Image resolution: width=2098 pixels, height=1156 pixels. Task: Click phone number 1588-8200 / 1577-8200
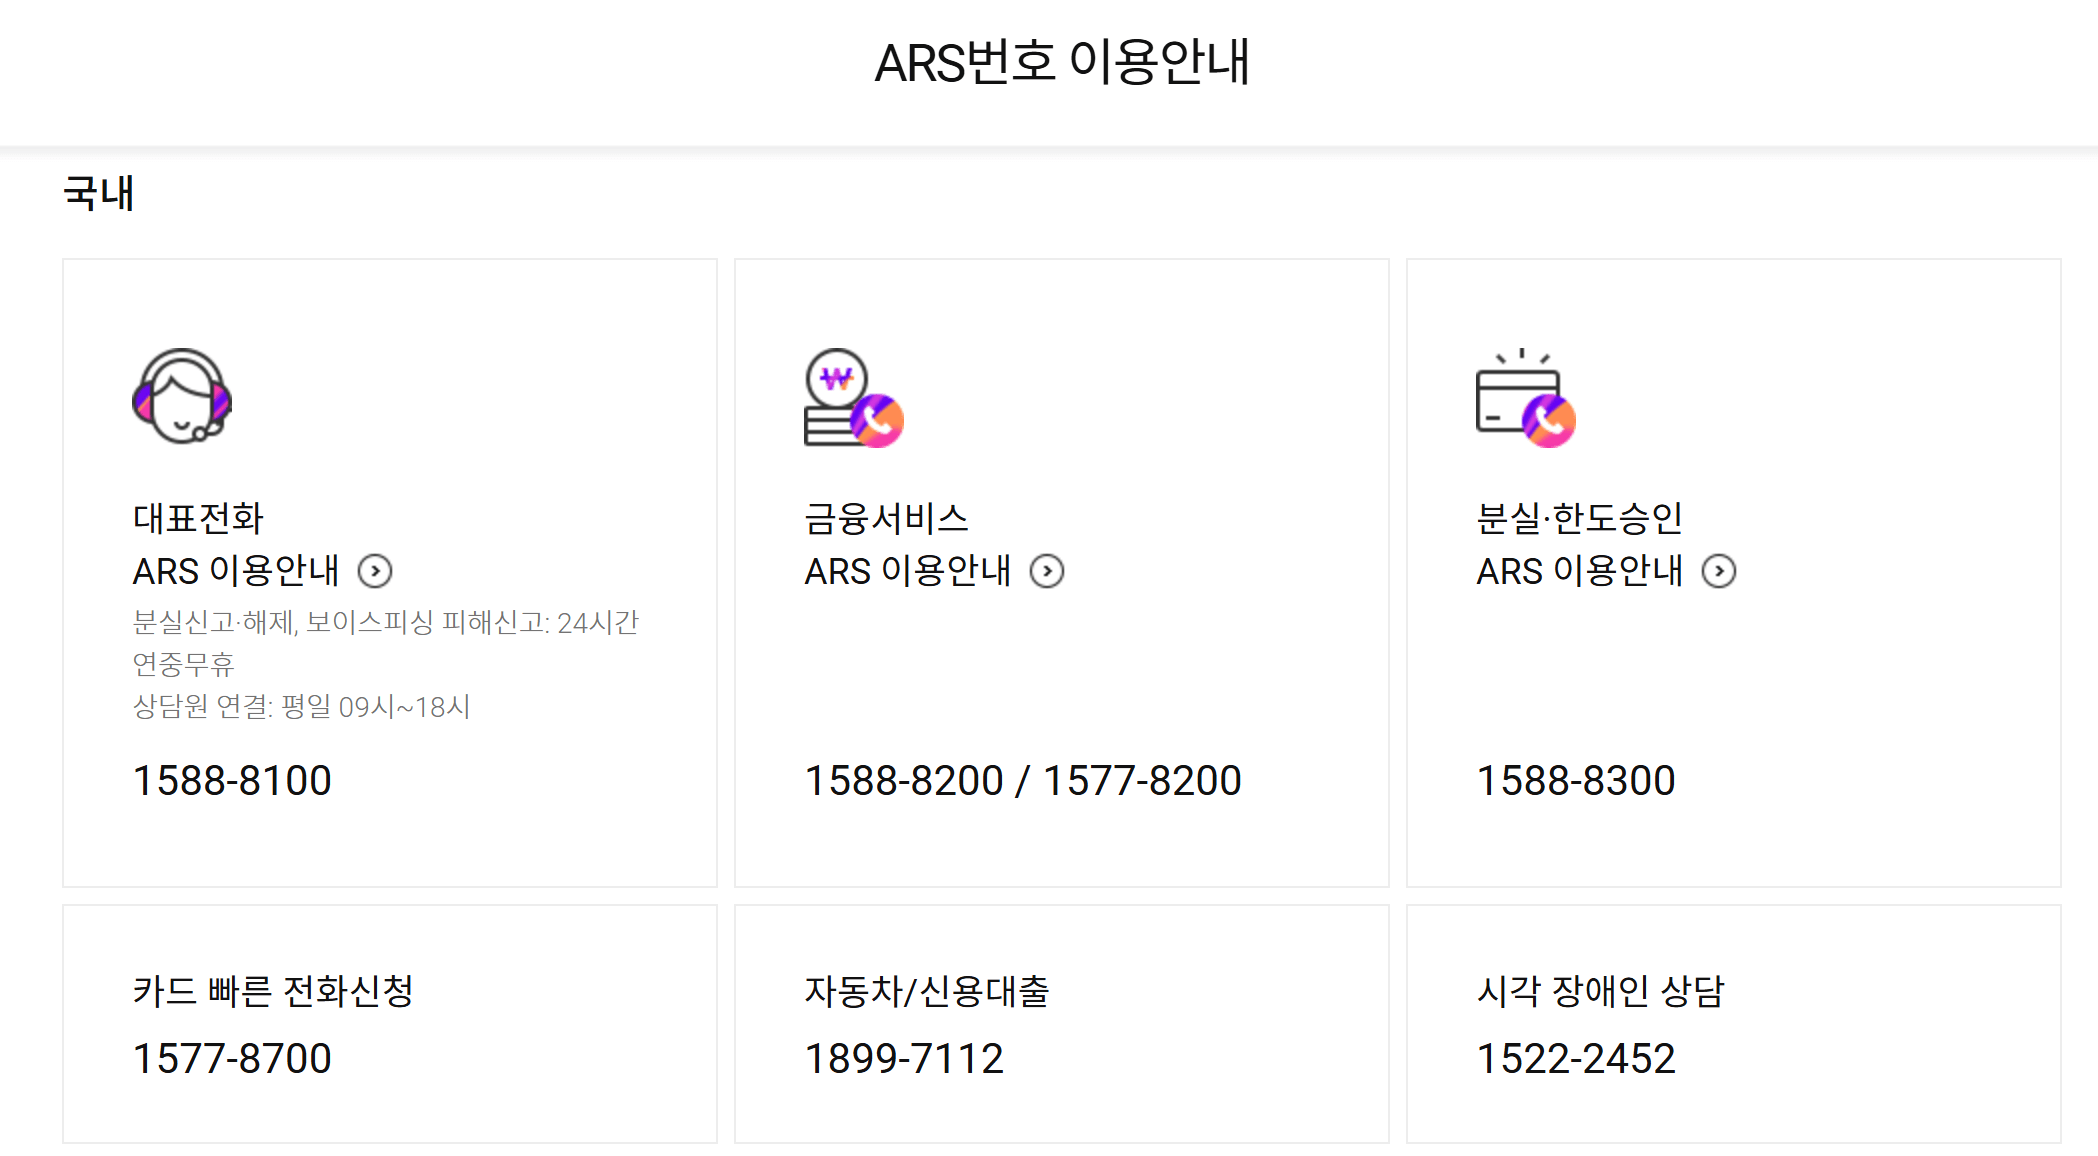pyautogui.click(x=1022, y=780)
